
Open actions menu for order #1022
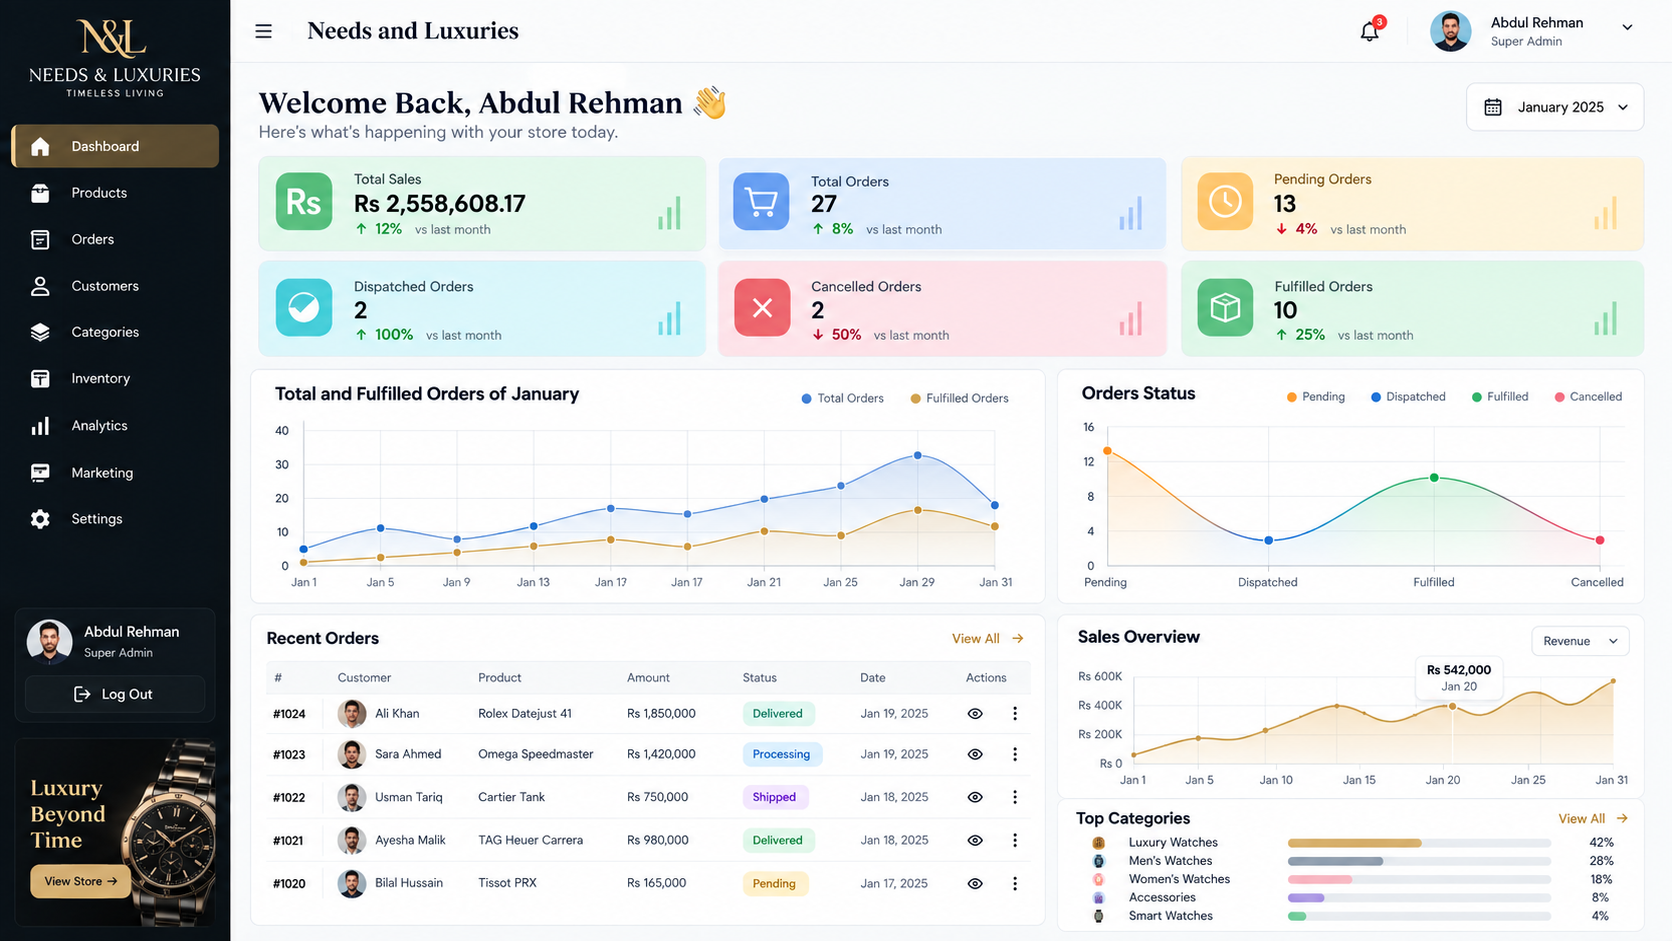click(1015, 797)
